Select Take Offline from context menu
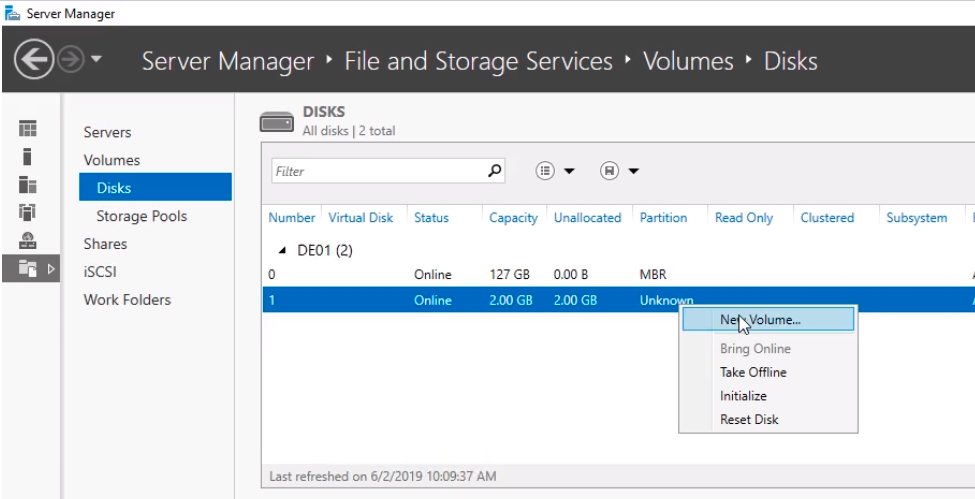 pos(753,372)
